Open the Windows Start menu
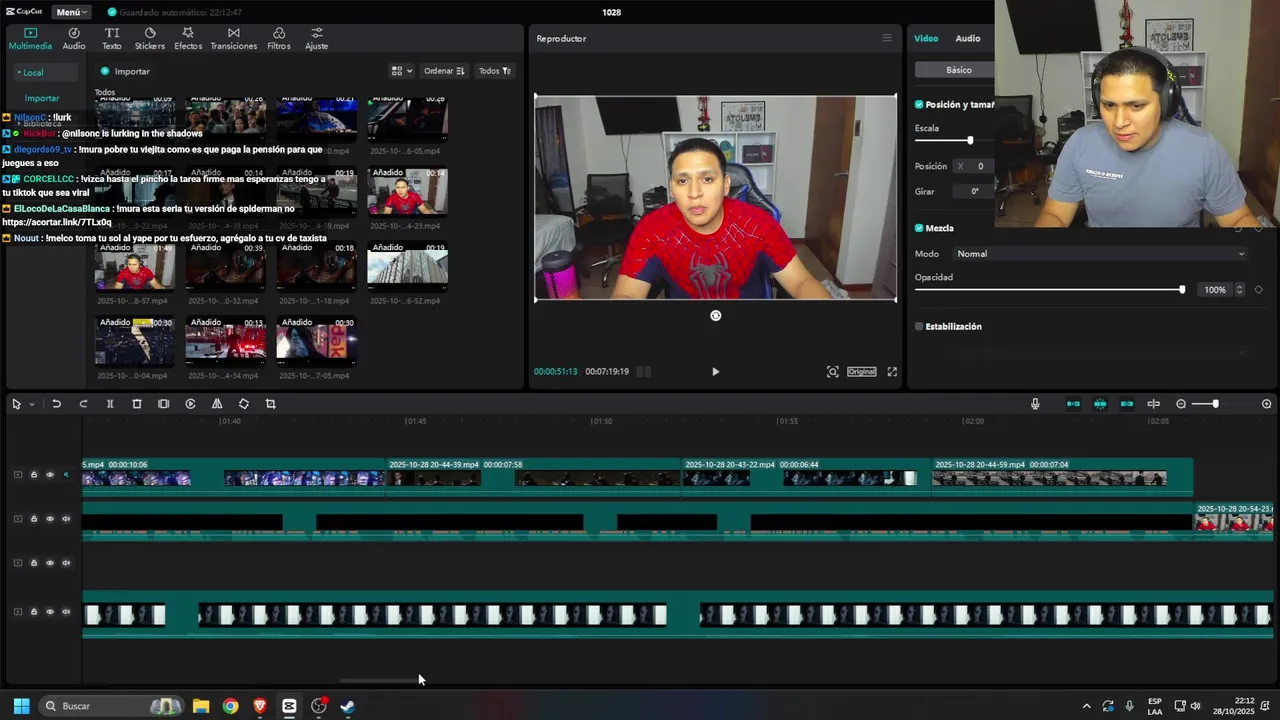The width and height of the screenshot is (1280, 720). coord(21,706)
